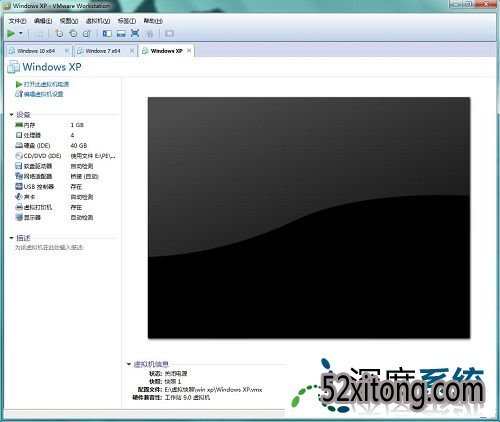This screenshot has width=500, height=422.
Task: Close the Windows XP tab
Action: tap(189, 51)
